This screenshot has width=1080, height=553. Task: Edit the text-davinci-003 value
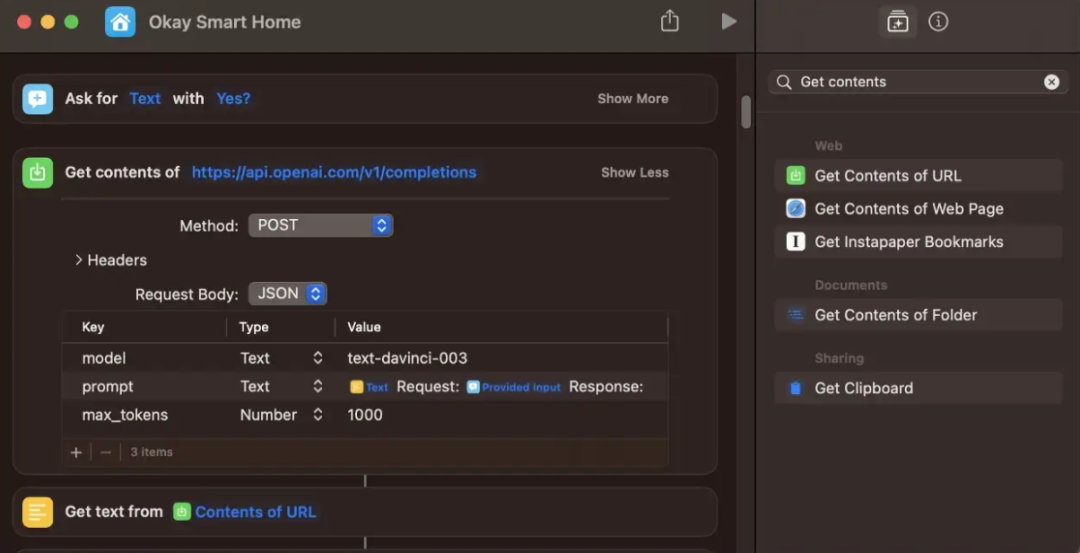click(407, 358)
